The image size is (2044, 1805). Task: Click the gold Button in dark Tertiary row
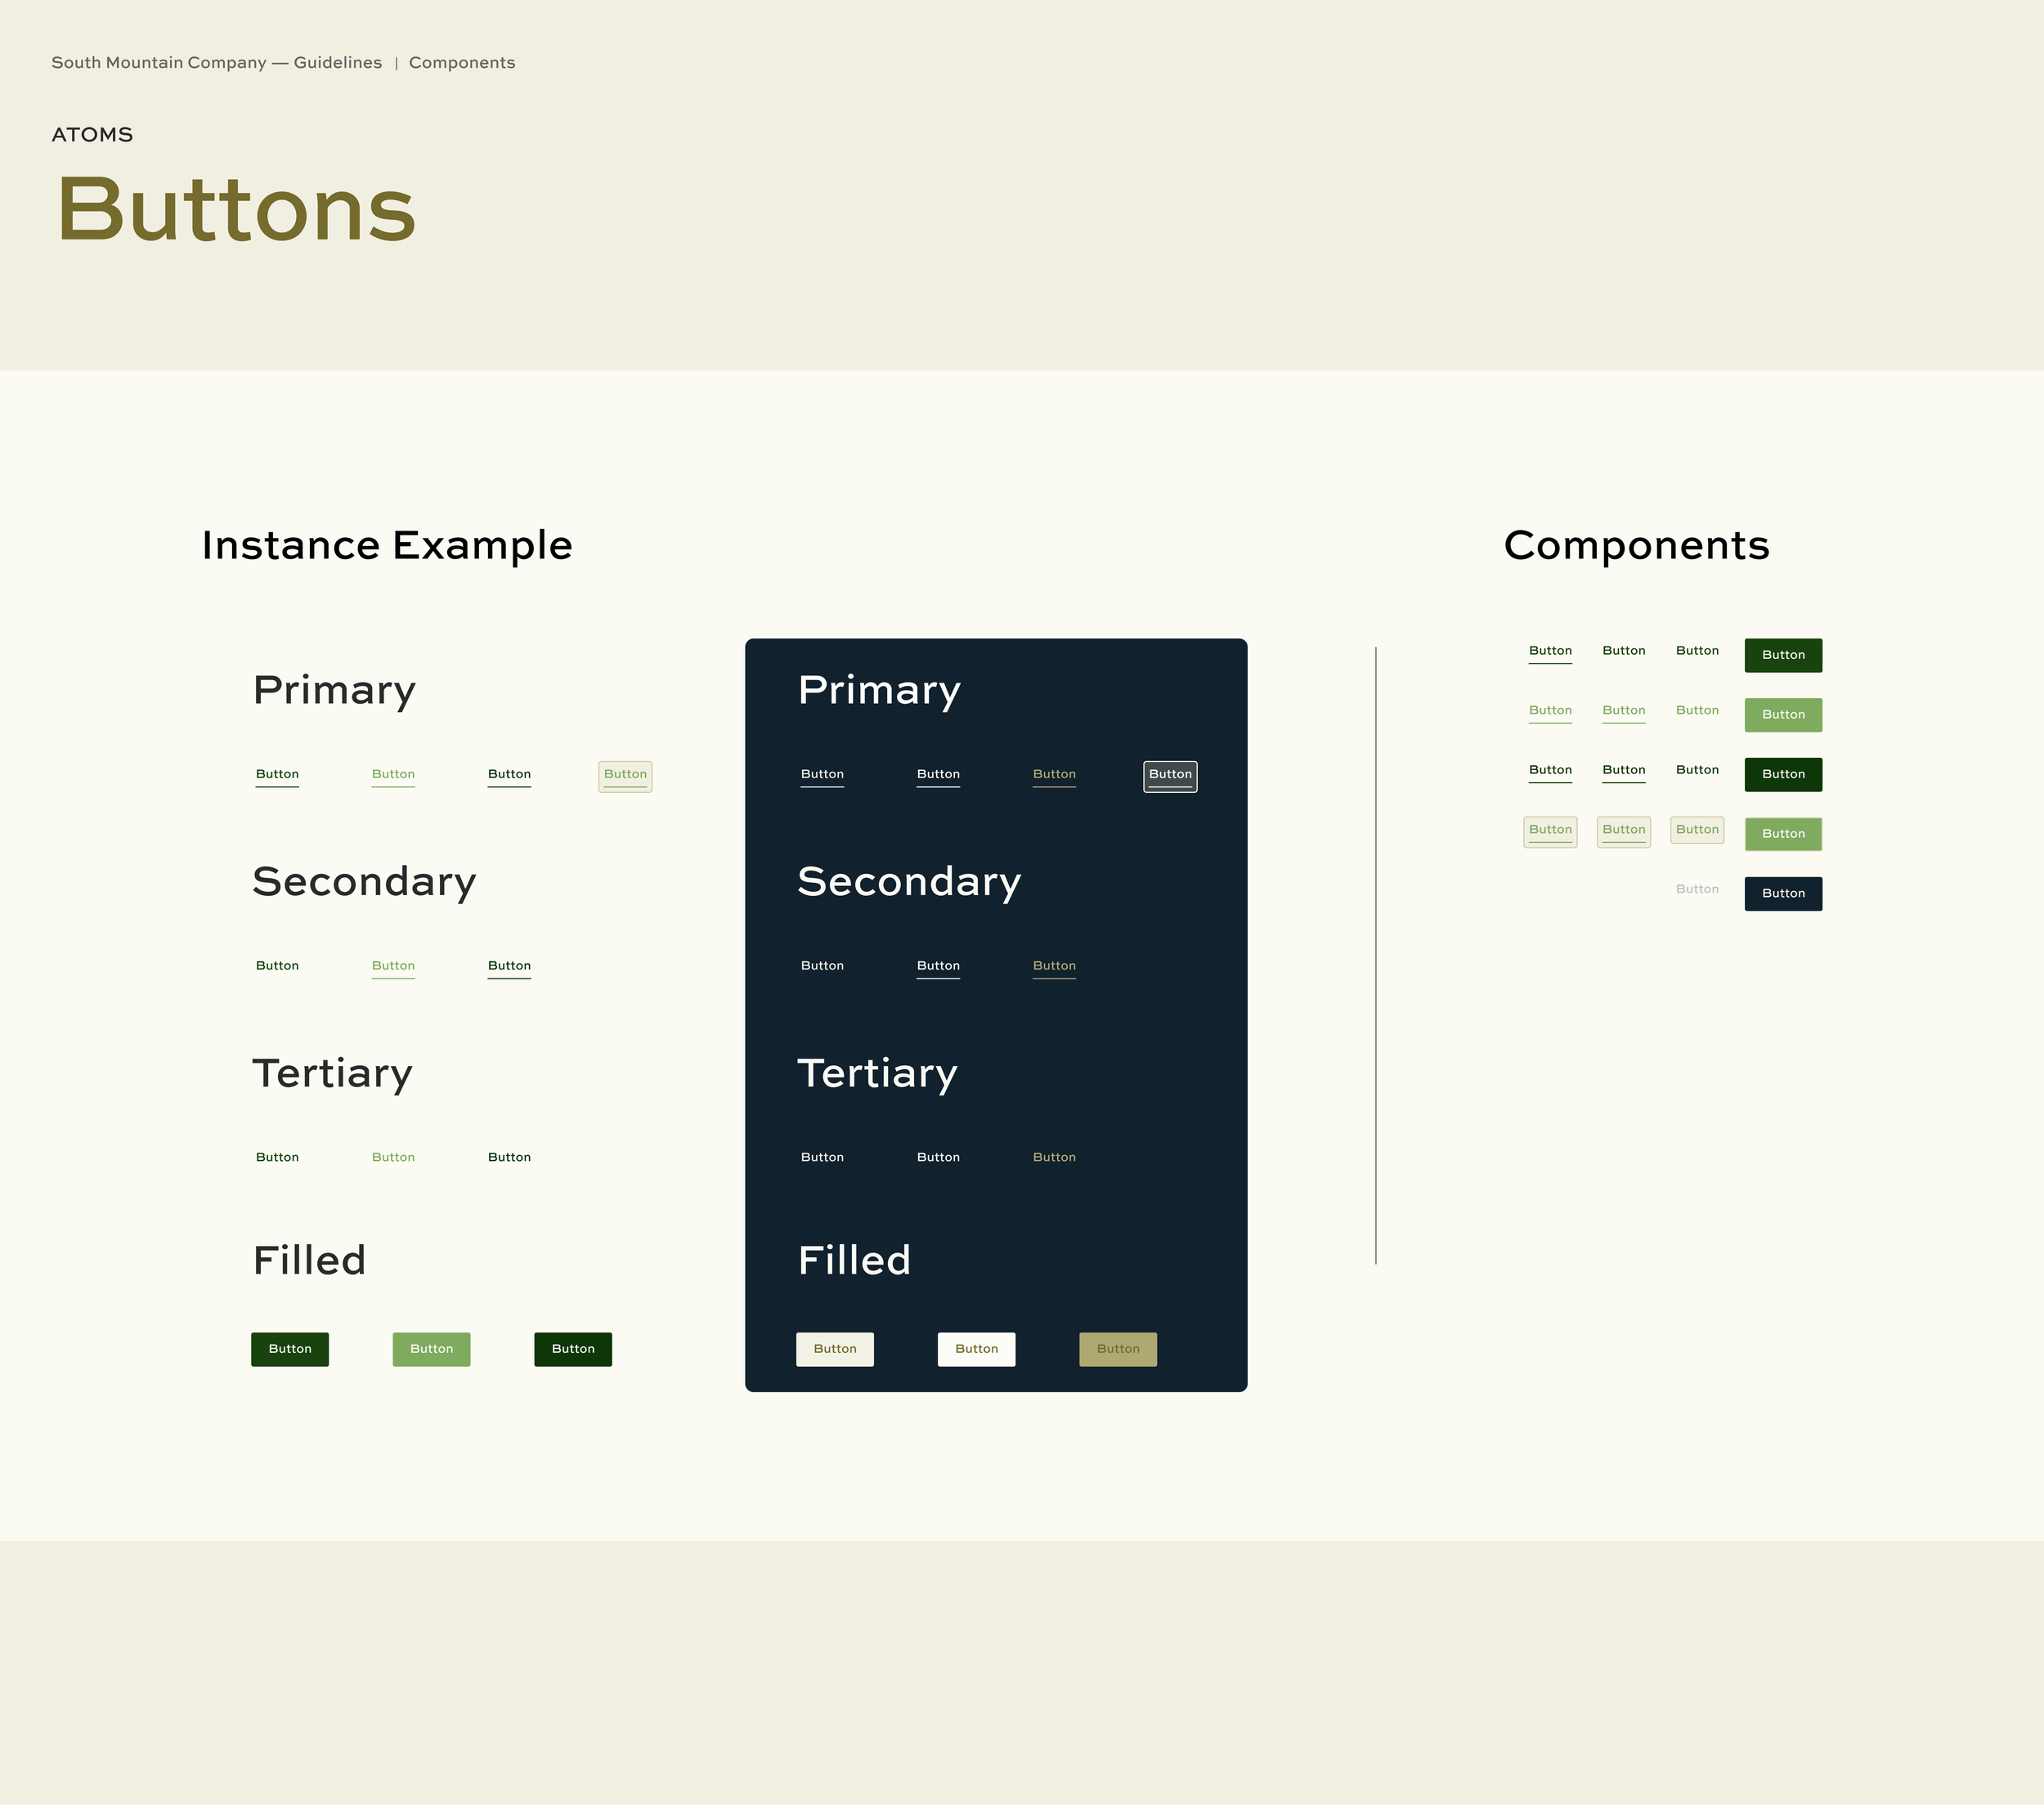pyautogui.click(x=1053, y=1156)
